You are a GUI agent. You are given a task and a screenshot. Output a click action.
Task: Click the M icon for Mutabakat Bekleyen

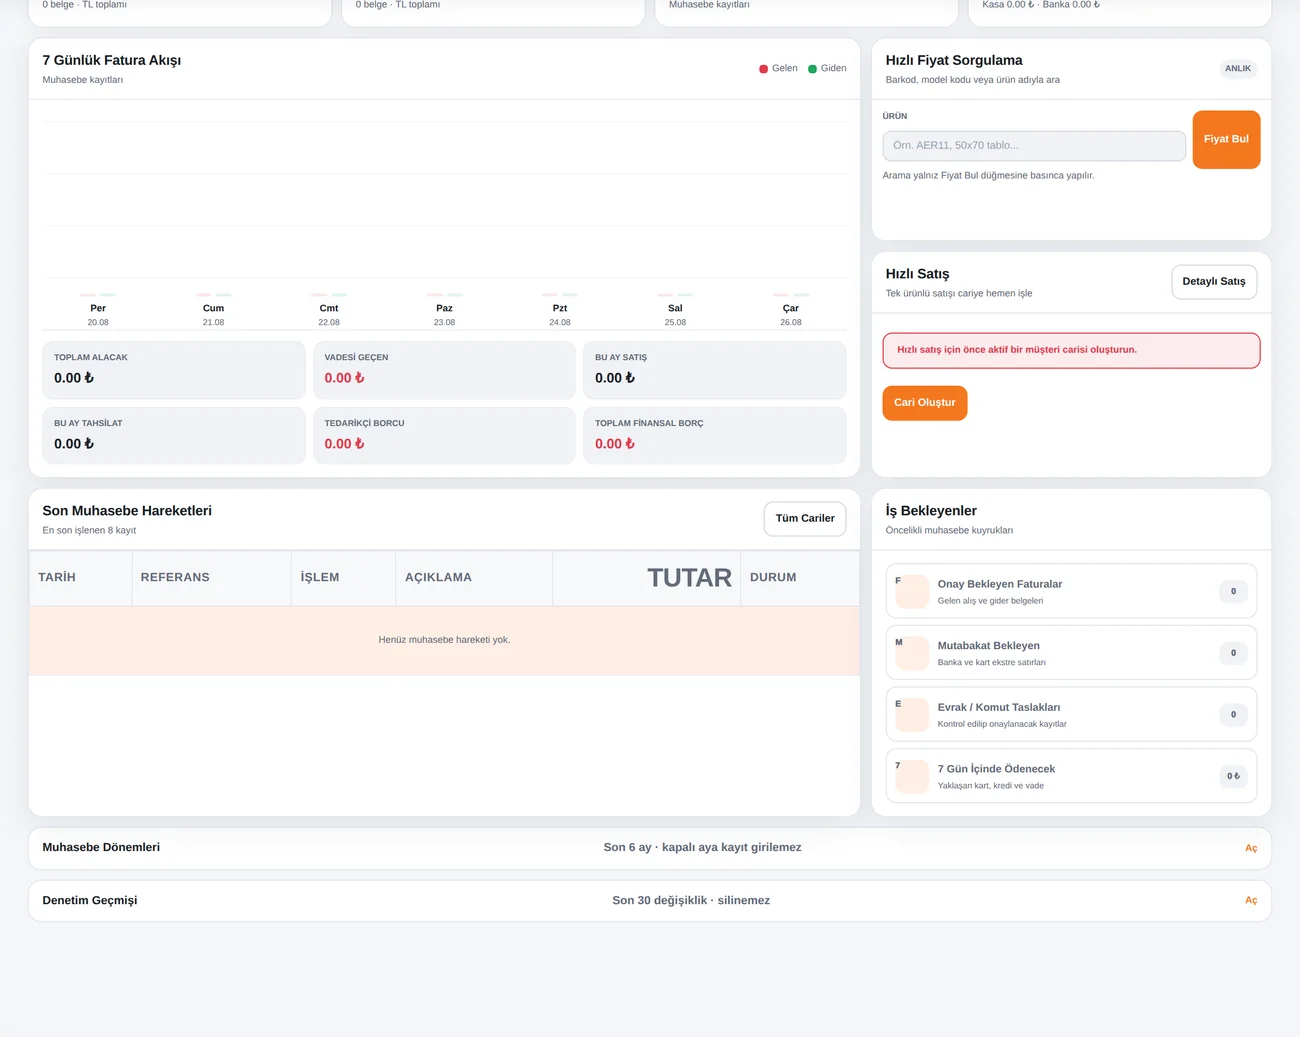coord(911,653)
